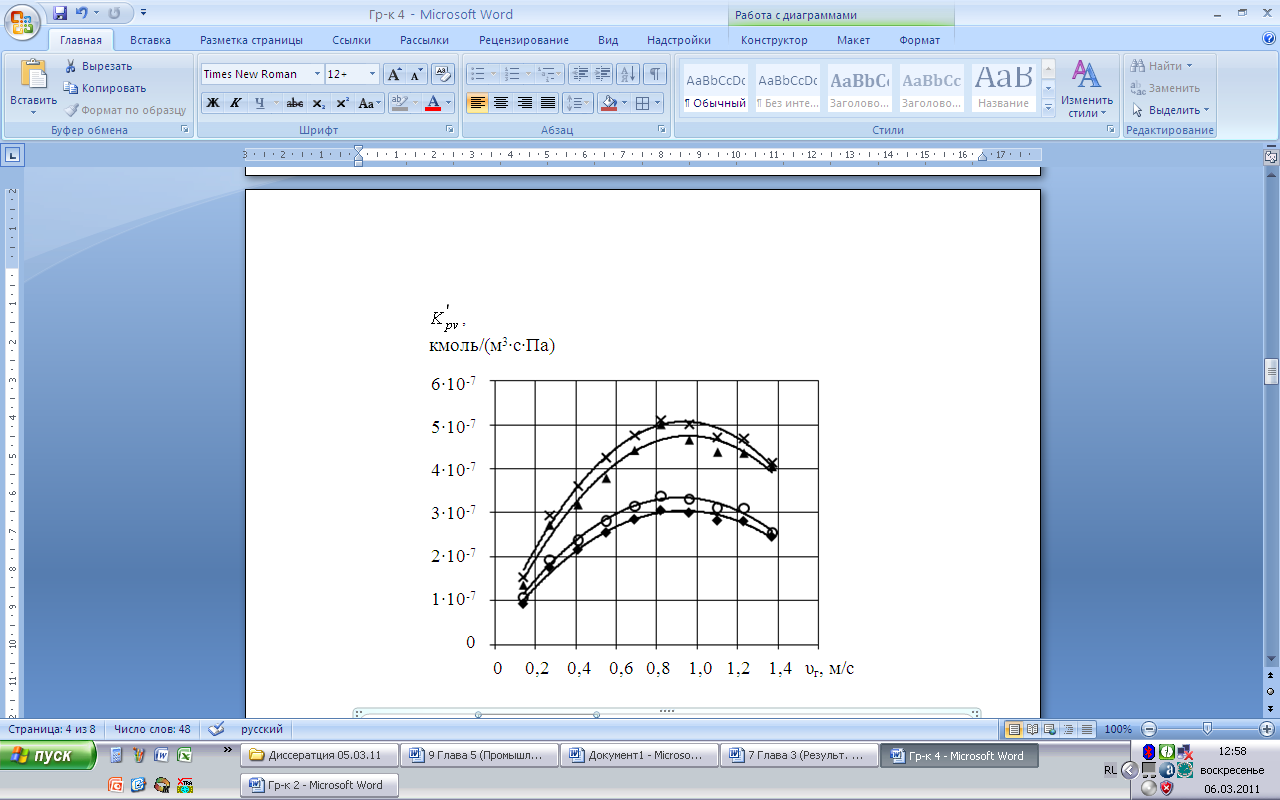Toggle subscript x₂ formatting

(x=318, y=103)
